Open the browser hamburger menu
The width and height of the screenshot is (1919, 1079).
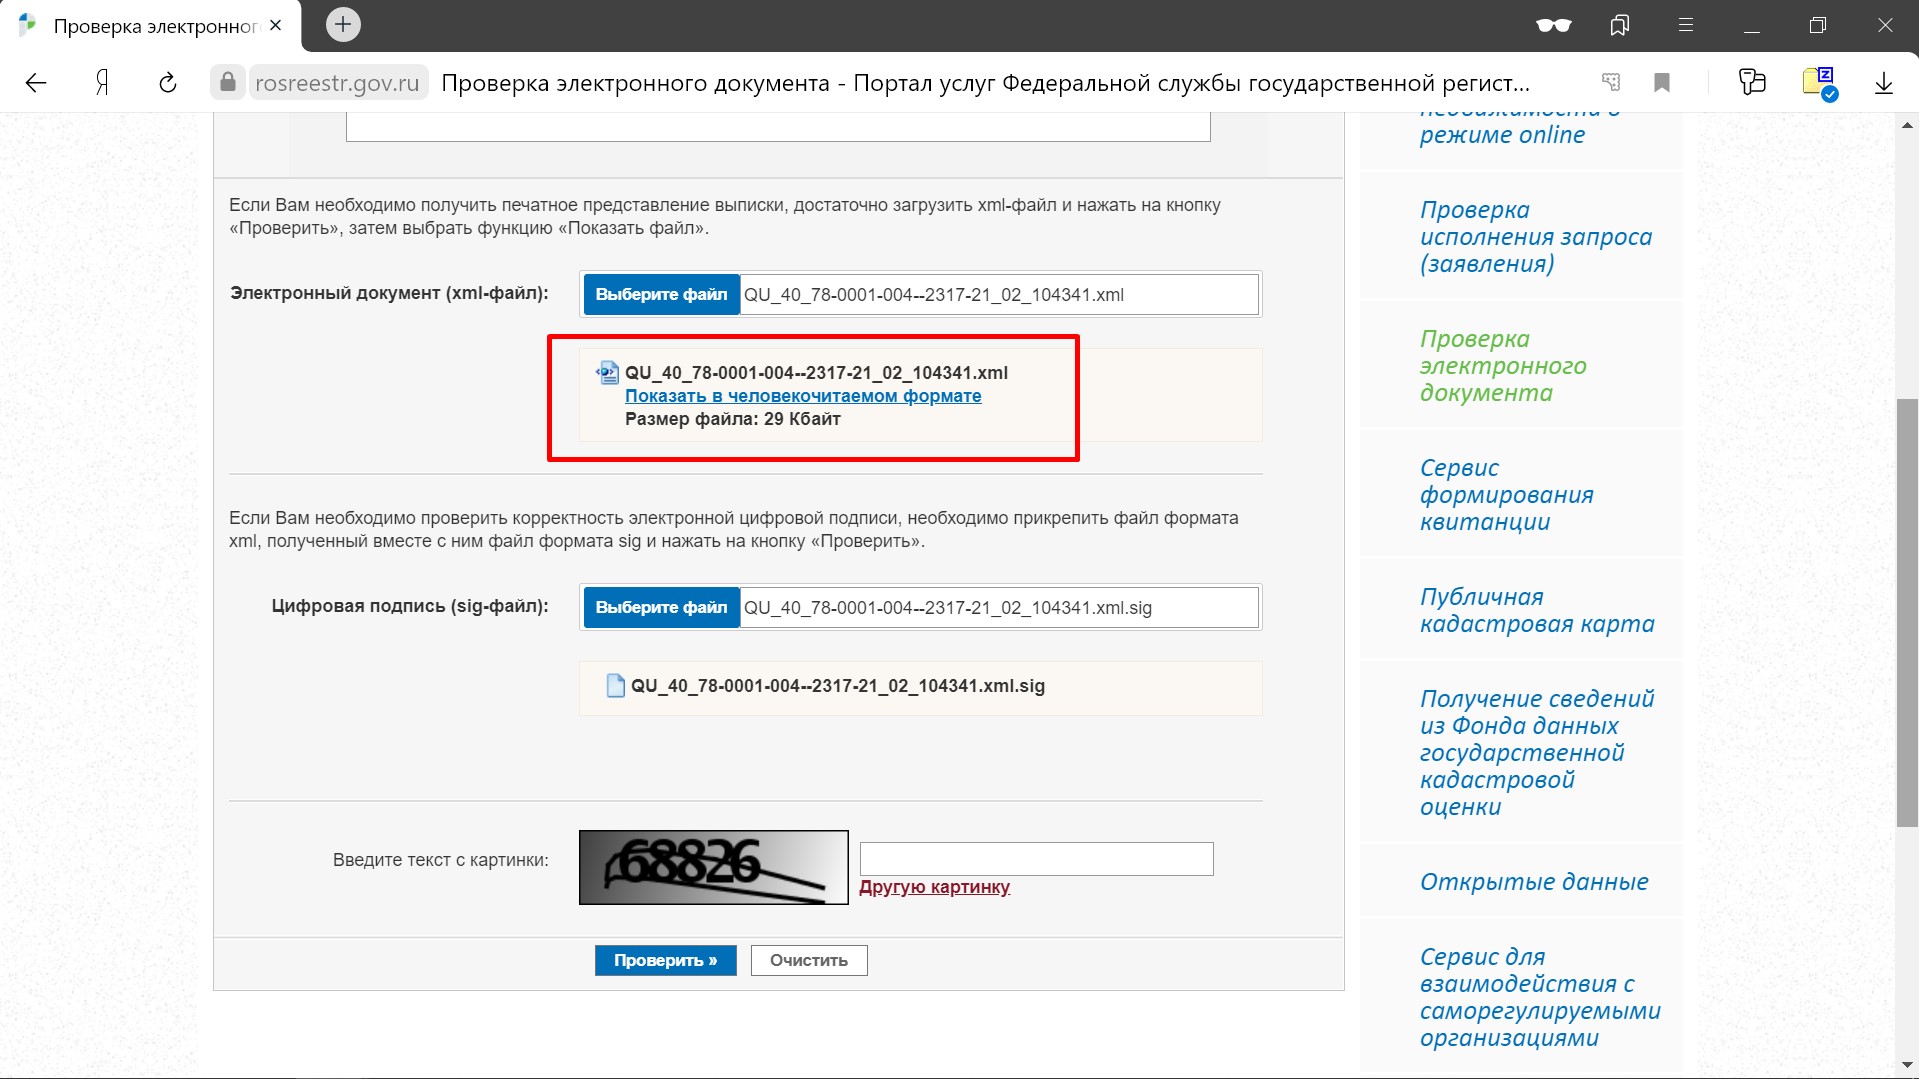click(x=1686, y=26)
